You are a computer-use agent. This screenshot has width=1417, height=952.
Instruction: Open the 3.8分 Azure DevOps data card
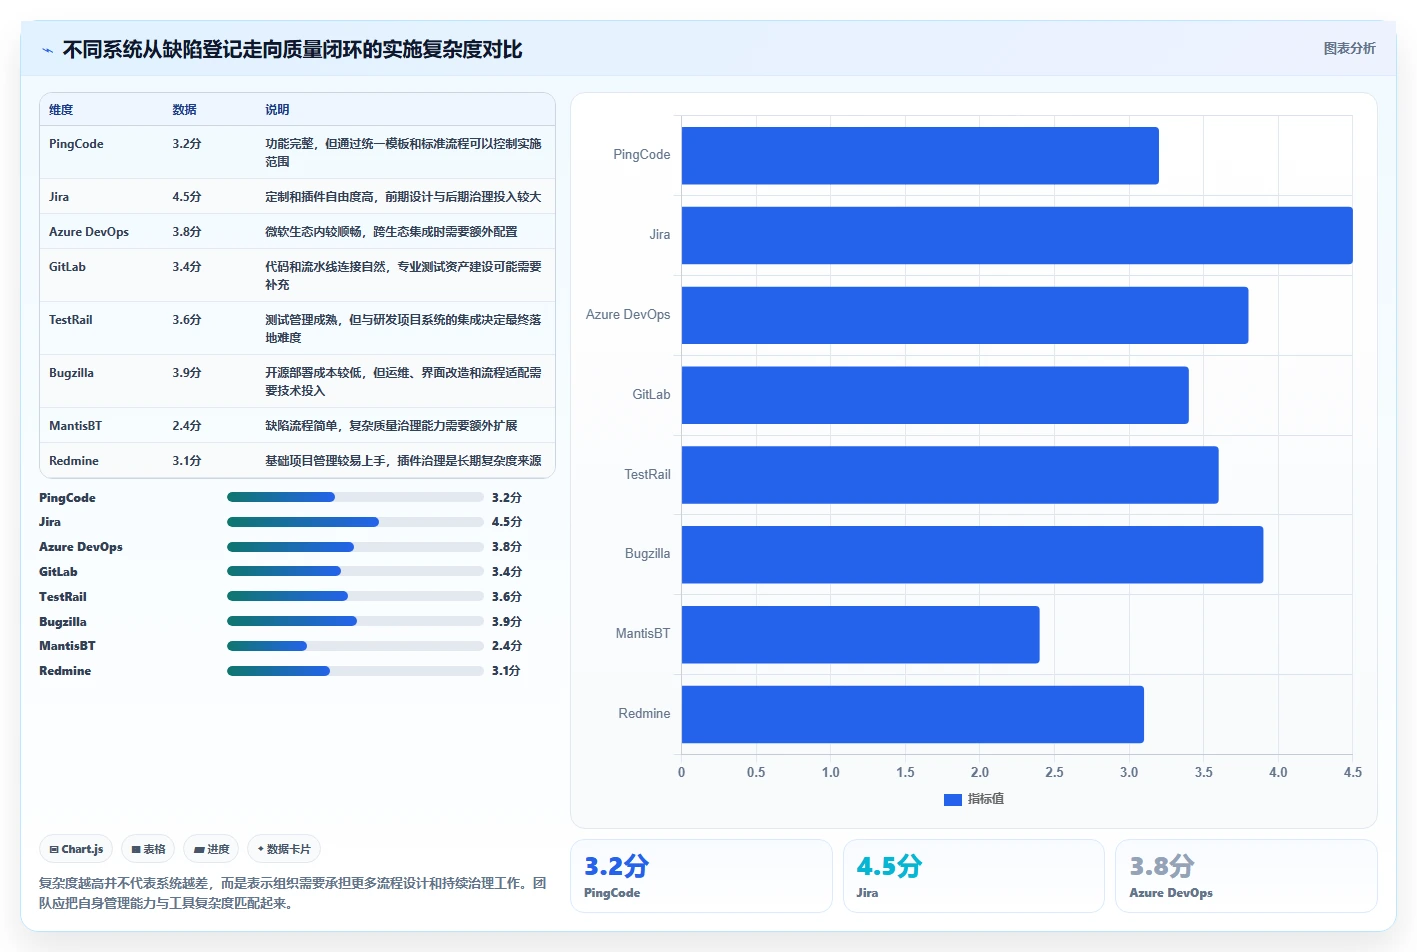click(1246, 876)
